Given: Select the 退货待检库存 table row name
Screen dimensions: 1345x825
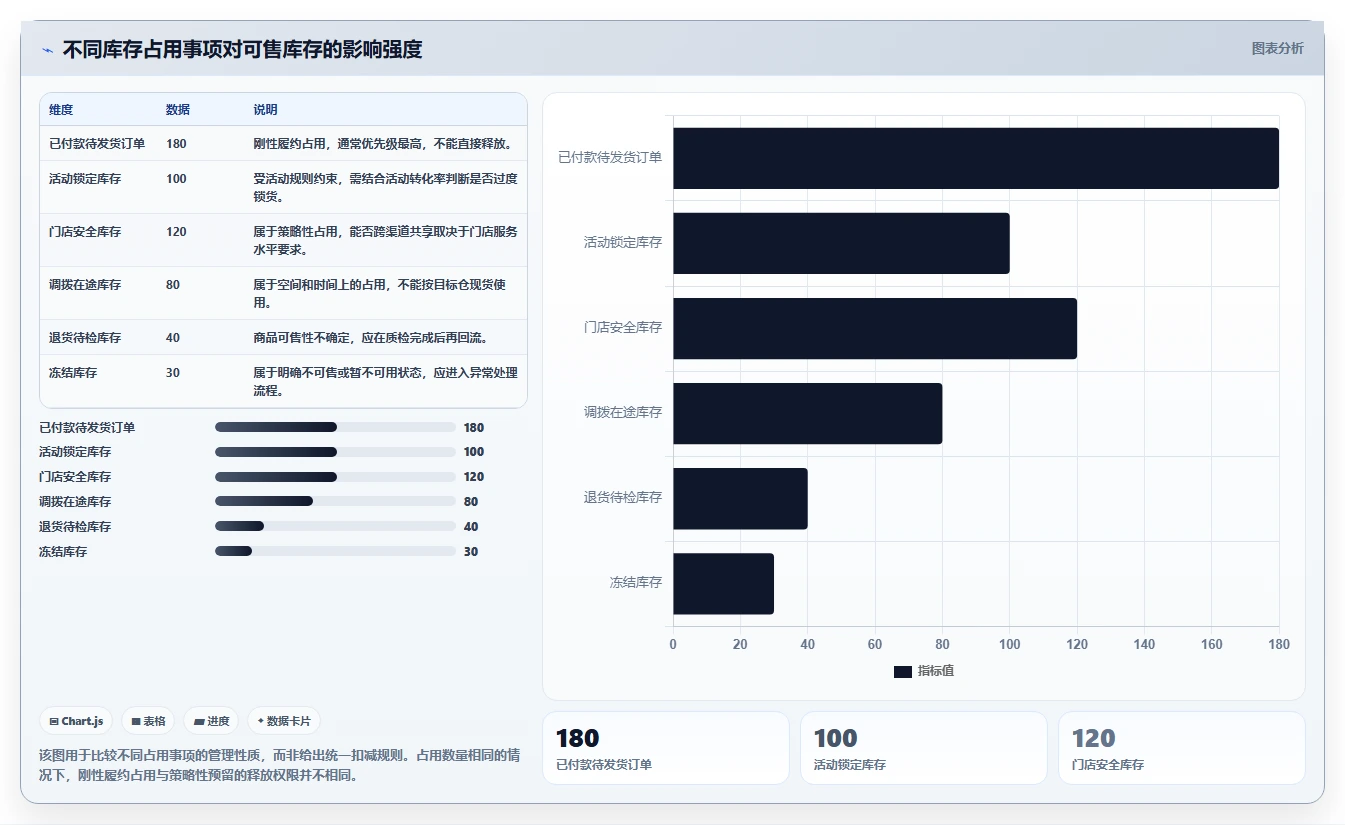Looking at the screenshot, I should 85,337.
